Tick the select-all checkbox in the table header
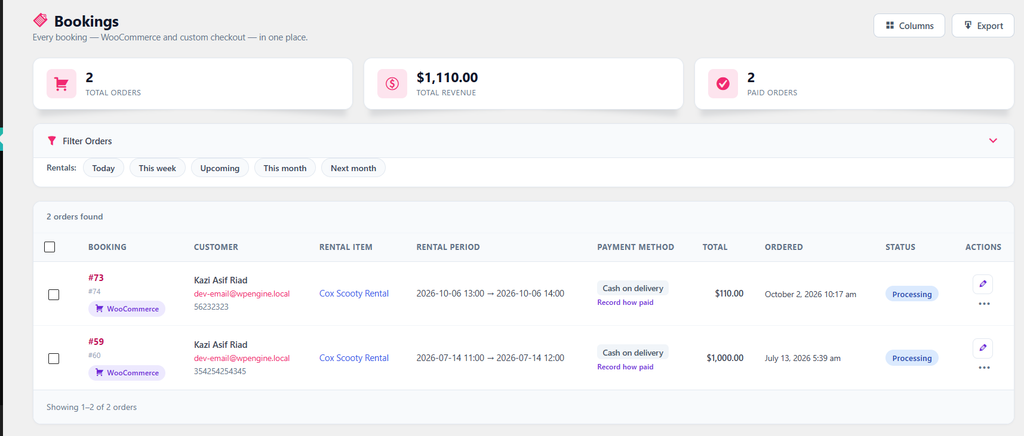This screenshot has width=1024, height=436. 50,247
